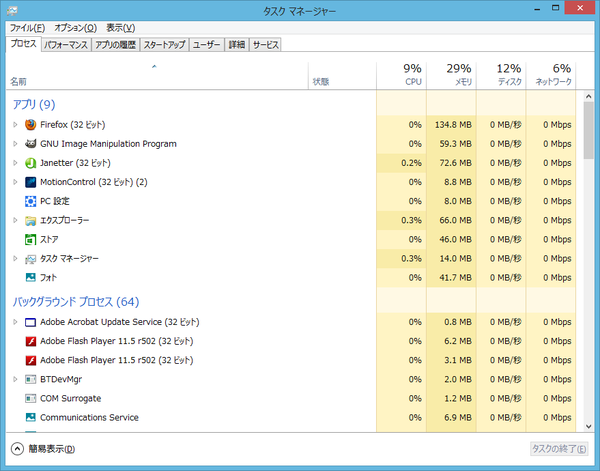Expand Adobe Acrobat Update Service row
This screenshot has height=471, width=600.
pos(15,322)
